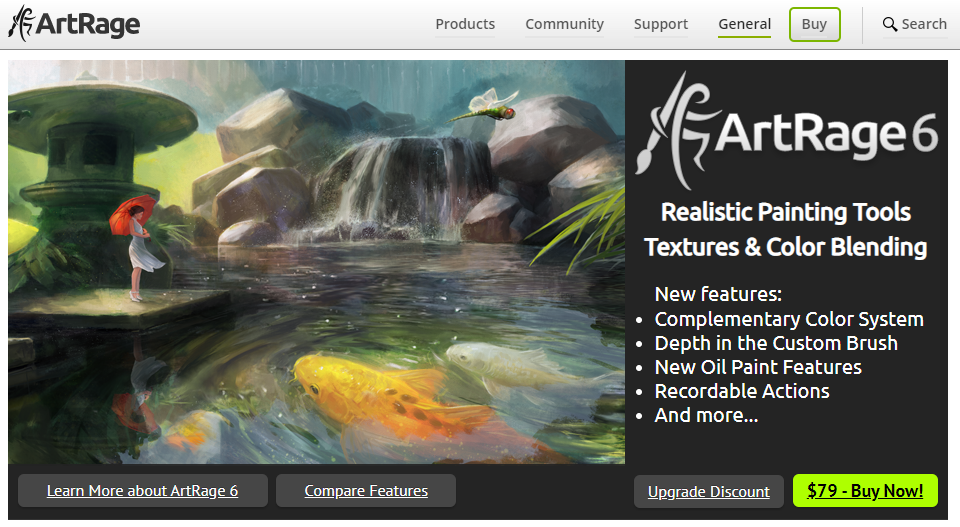Viewport: 960px width, 527px height.
Task: Click the New features: label
Action: tap(718, 294)
